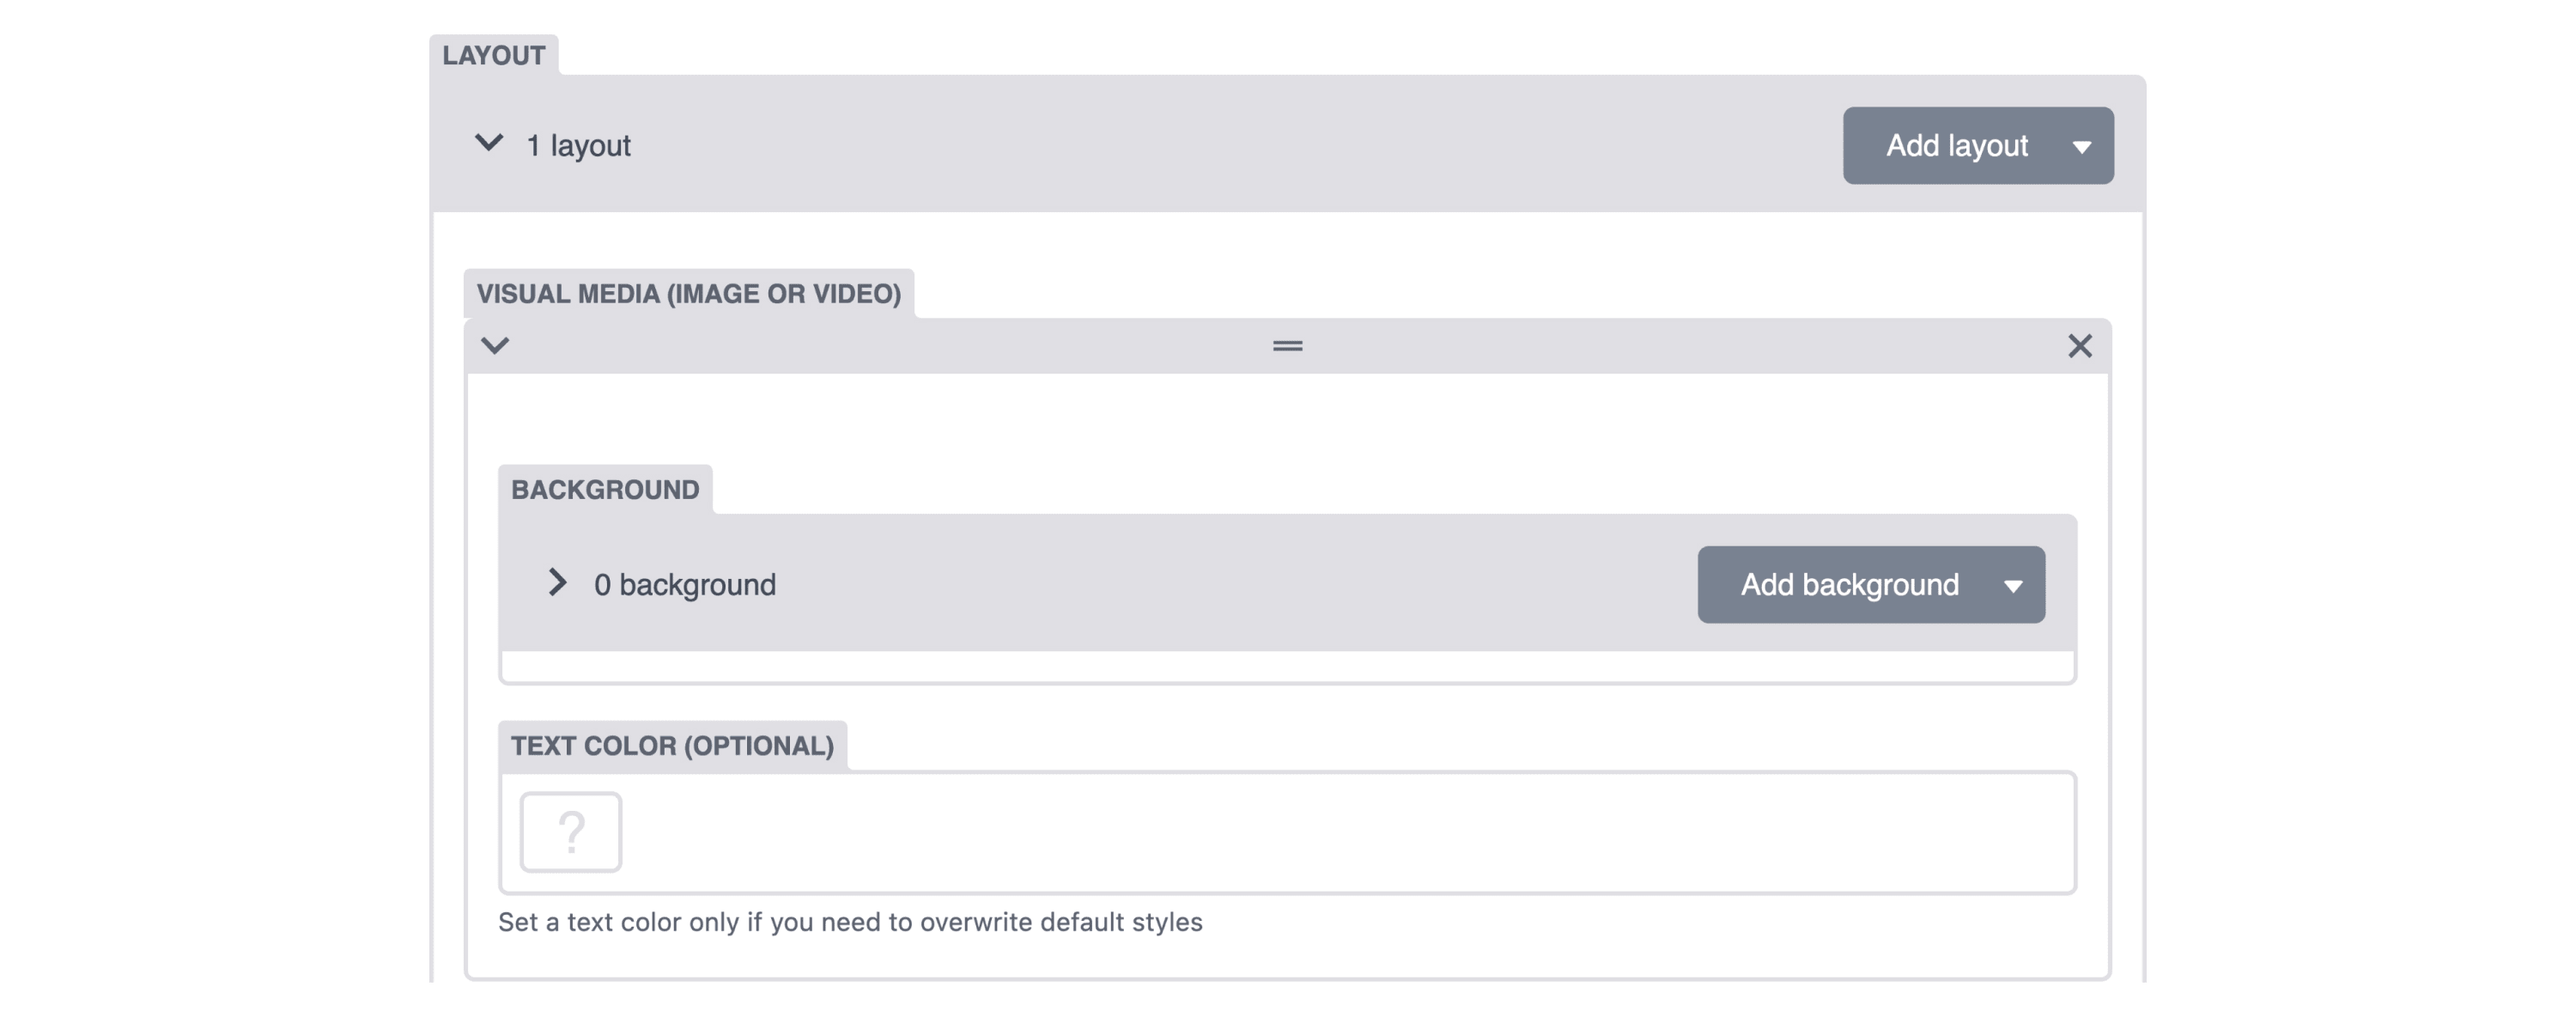
Task: Click the text color help description
Action: 850,922
